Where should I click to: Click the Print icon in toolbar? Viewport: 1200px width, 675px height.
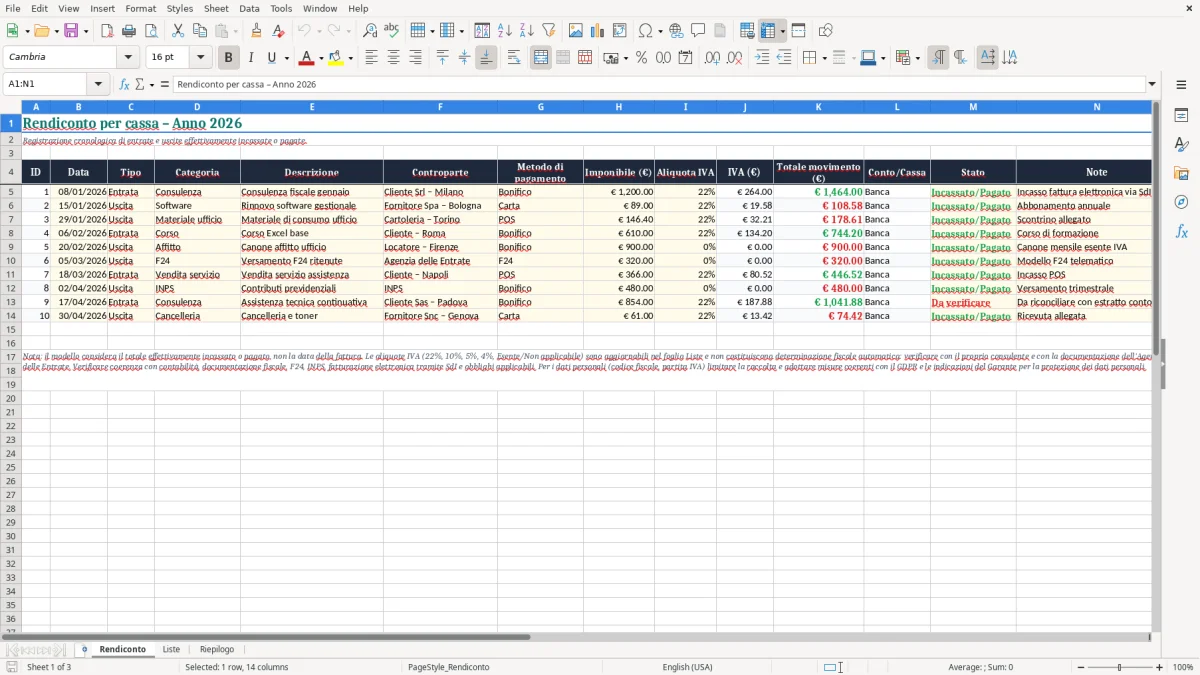[129, 31]
